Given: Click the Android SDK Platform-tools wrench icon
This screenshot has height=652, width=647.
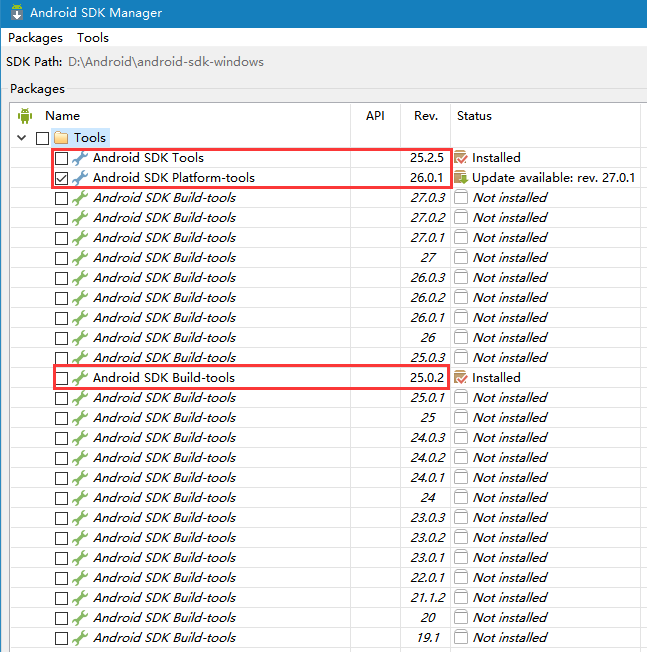Looking at the screenshot, I should coord(80,178).
